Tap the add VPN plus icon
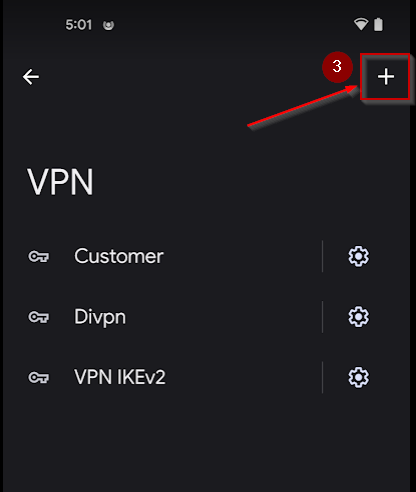The width and height of the screenshot is (416, 492). [x=386, y=77]
